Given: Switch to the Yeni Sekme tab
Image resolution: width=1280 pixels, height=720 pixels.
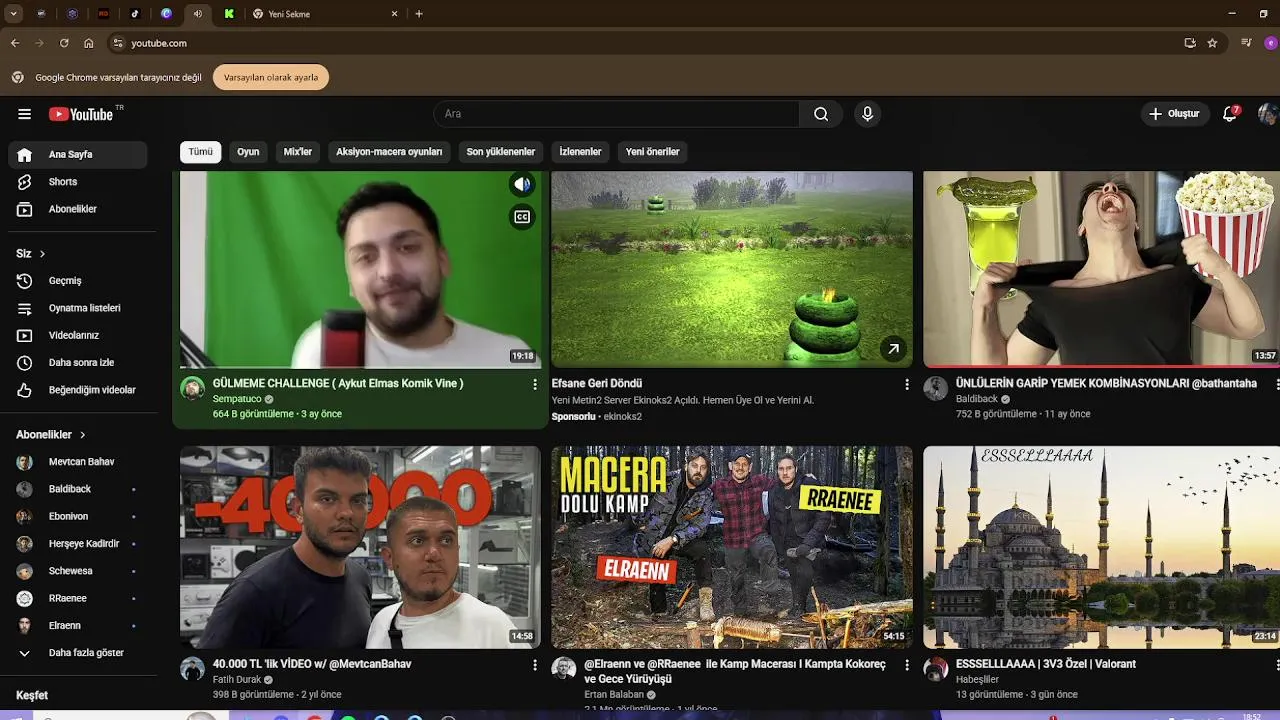Looking at the screenshot, I should 323,14.
